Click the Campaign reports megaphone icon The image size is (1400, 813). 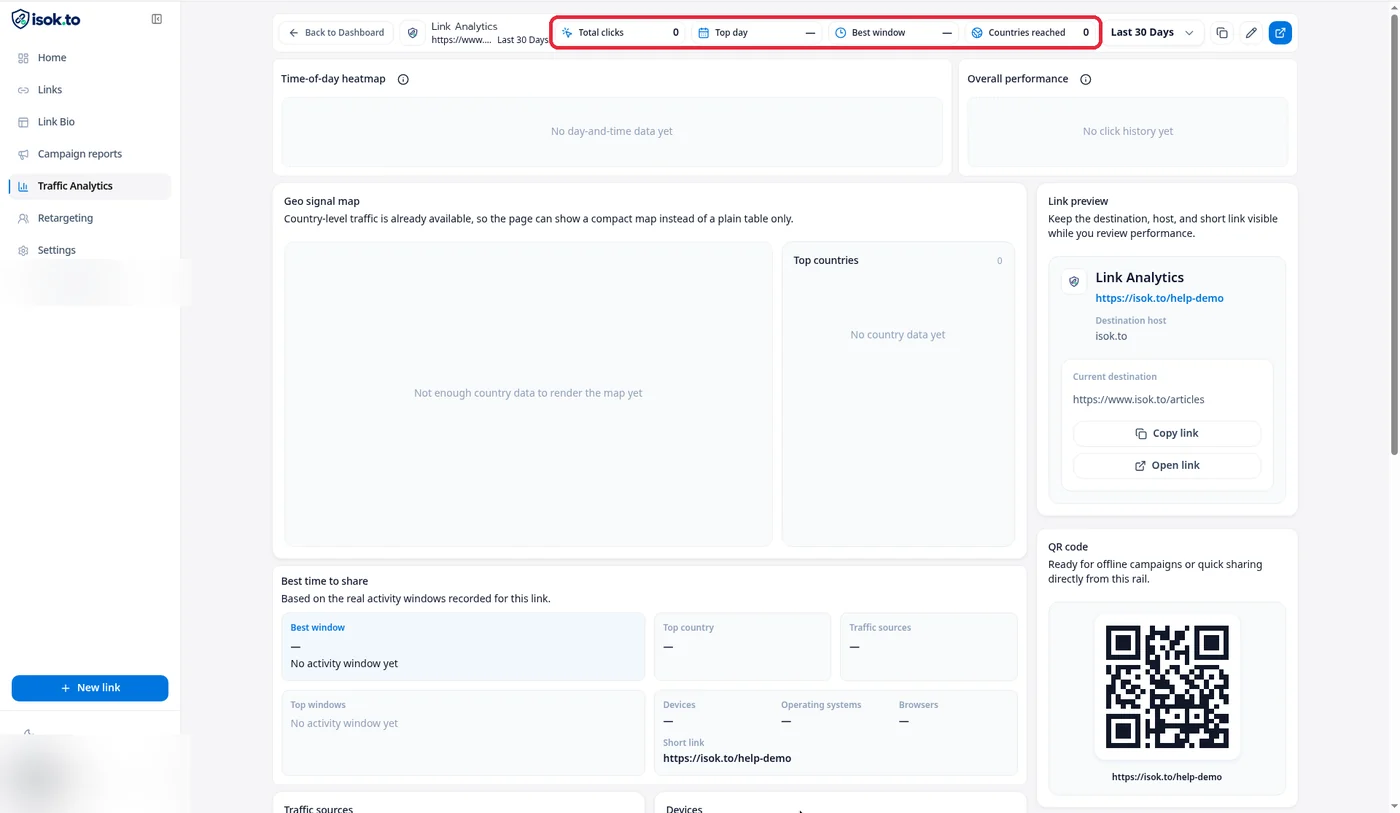coord(23,154)
